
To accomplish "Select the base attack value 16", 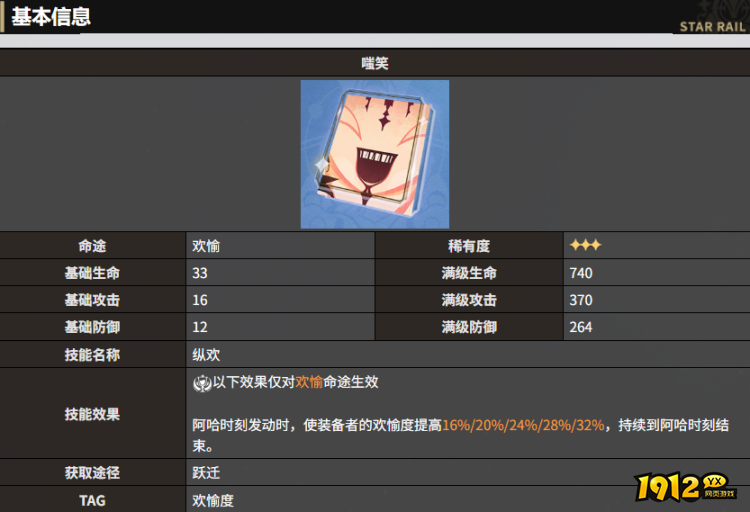I will (200, 300).
